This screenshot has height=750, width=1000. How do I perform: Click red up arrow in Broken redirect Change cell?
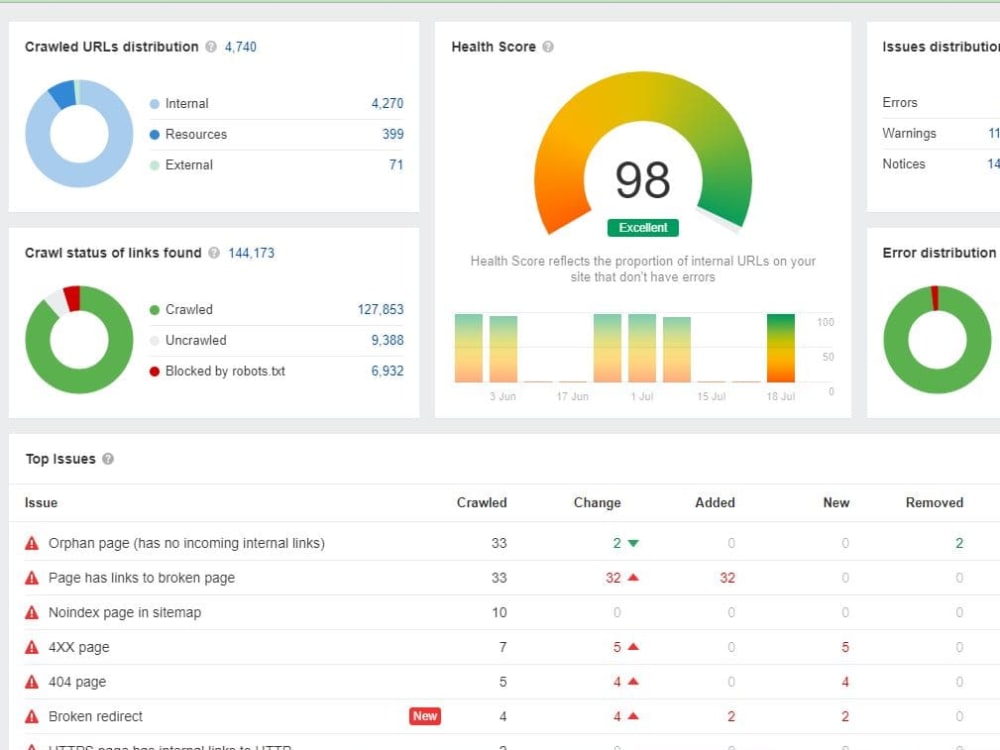click(633, 716)
